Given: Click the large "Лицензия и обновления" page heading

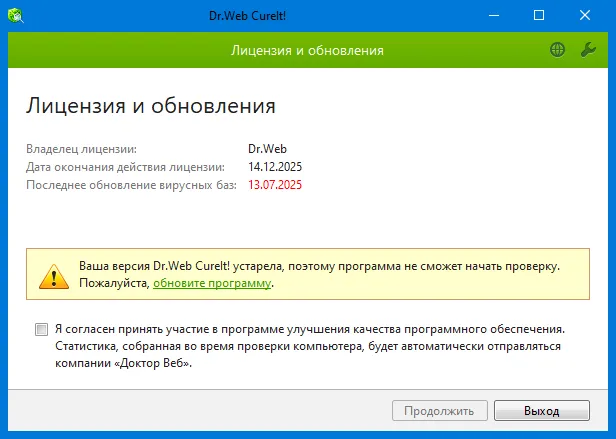Looking at the screenshot, I should coord(150,105).
